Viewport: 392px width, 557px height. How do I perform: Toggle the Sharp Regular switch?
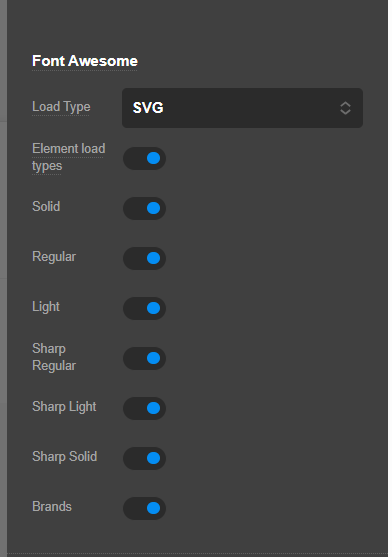click(145, 358)
